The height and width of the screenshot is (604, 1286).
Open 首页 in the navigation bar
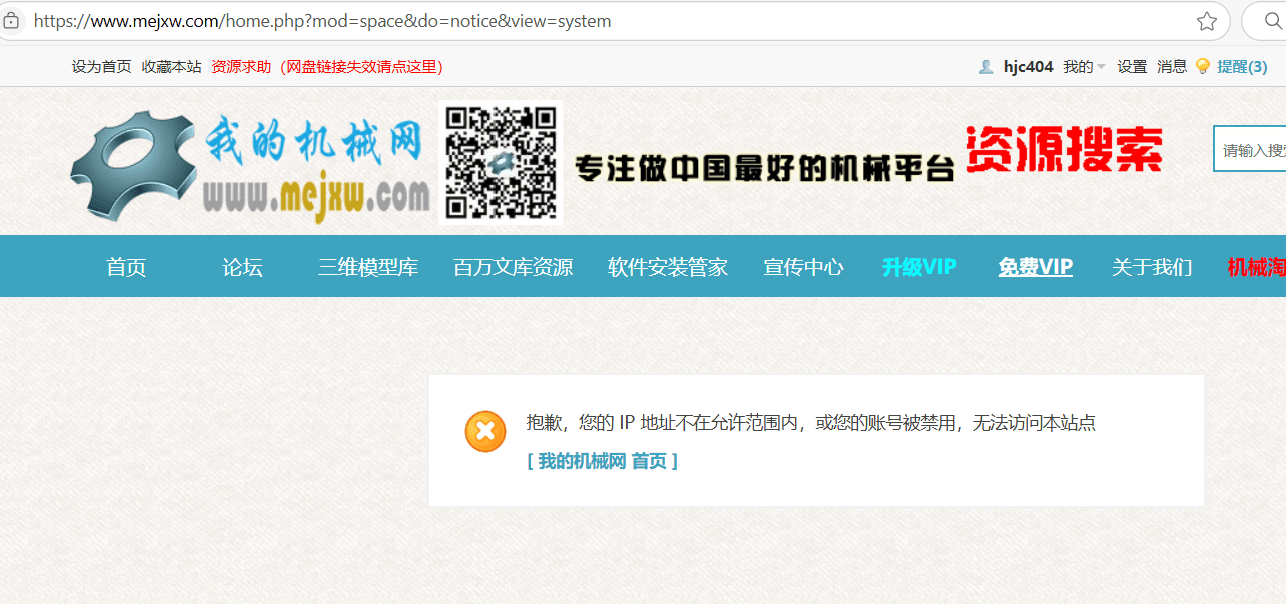(126, 267)
